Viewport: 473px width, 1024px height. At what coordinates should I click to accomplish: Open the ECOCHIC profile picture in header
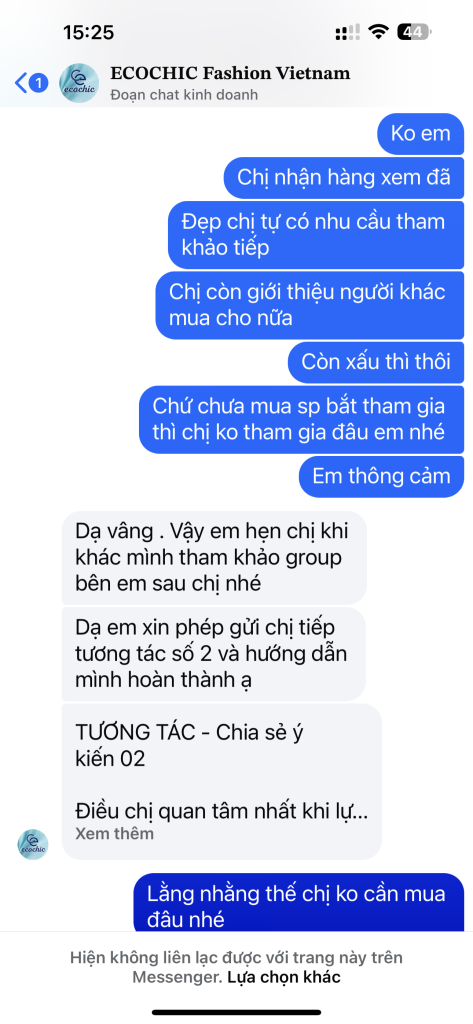coord(79,83)
